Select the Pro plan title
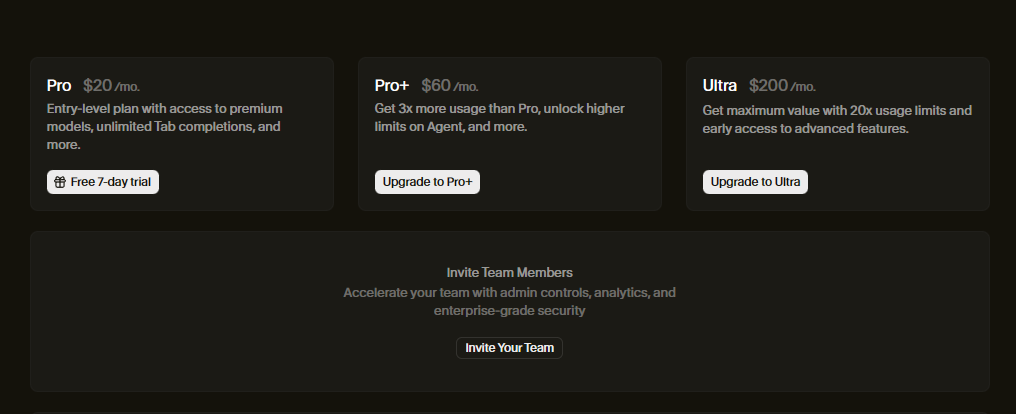 click(59, 86)
